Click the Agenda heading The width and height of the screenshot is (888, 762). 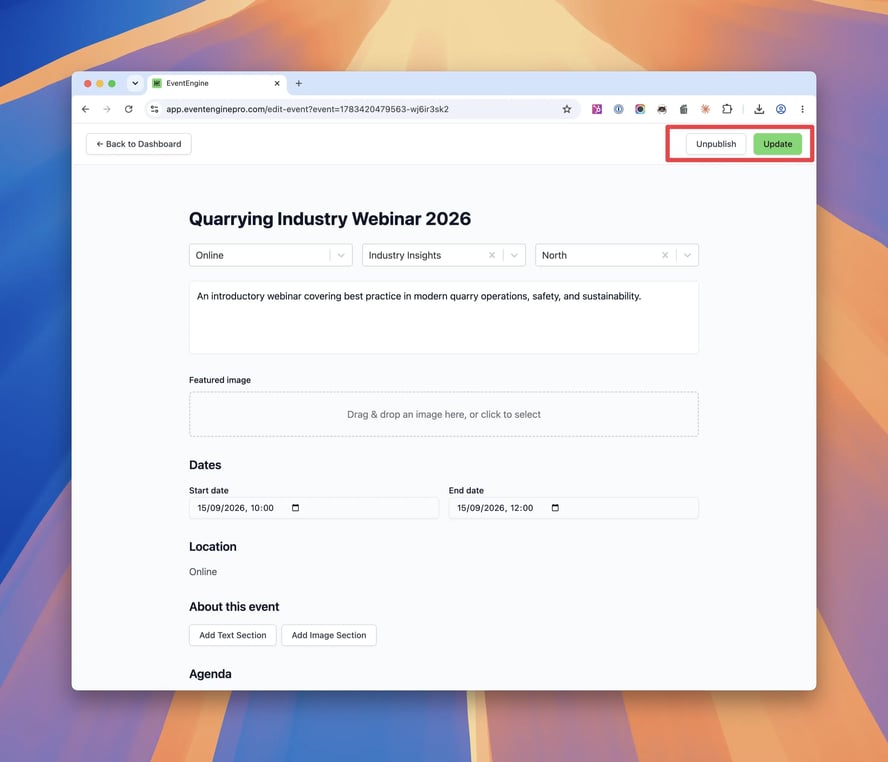point(210,674)
